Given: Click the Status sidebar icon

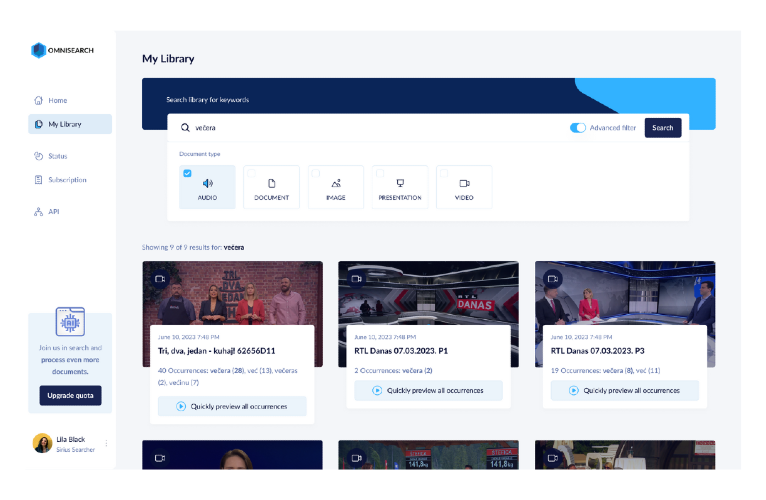Looking at the screenshot, I should pyautogui.click(x=39, y=156).
